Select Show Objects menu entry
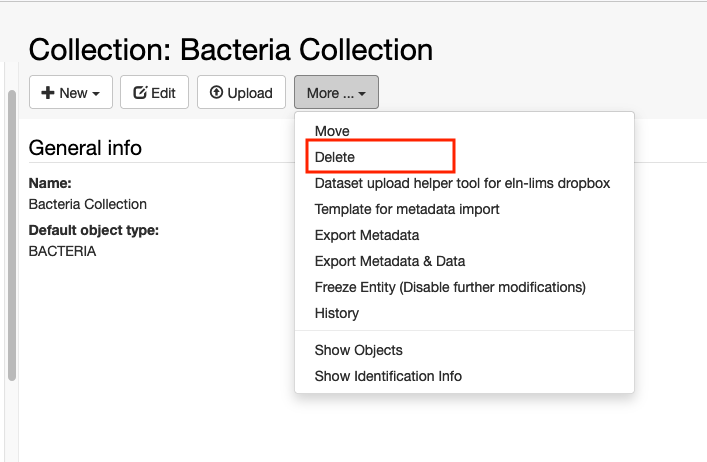This screenshot has width=707, height=462. (358, 350)
